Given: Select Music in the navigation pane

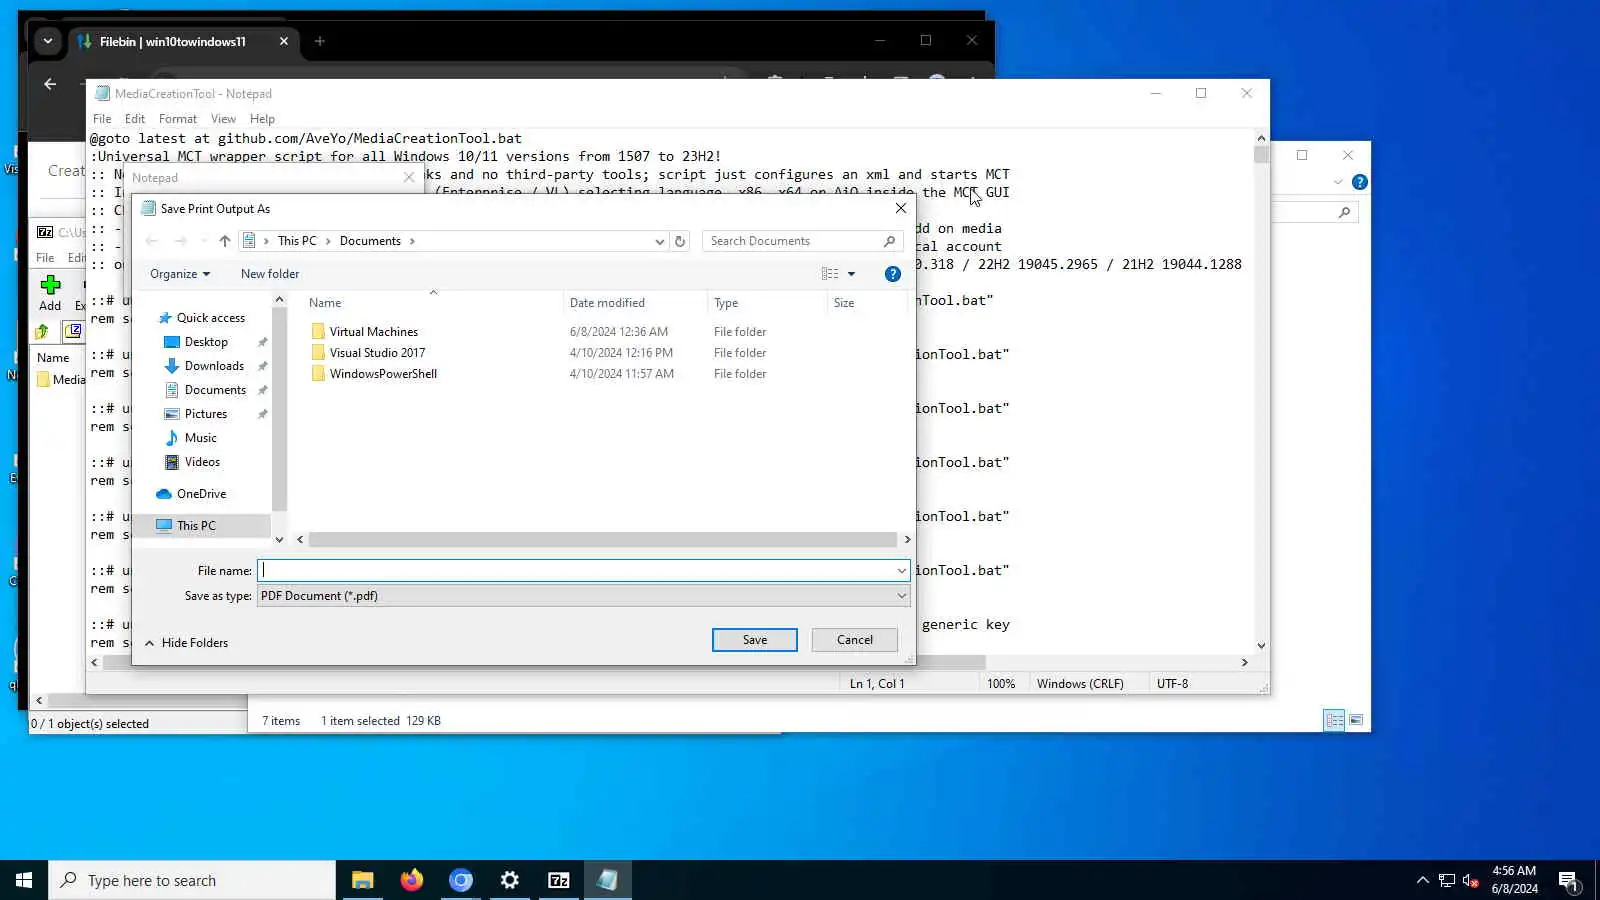Looking at the screenshot, I should pos(200,438).
